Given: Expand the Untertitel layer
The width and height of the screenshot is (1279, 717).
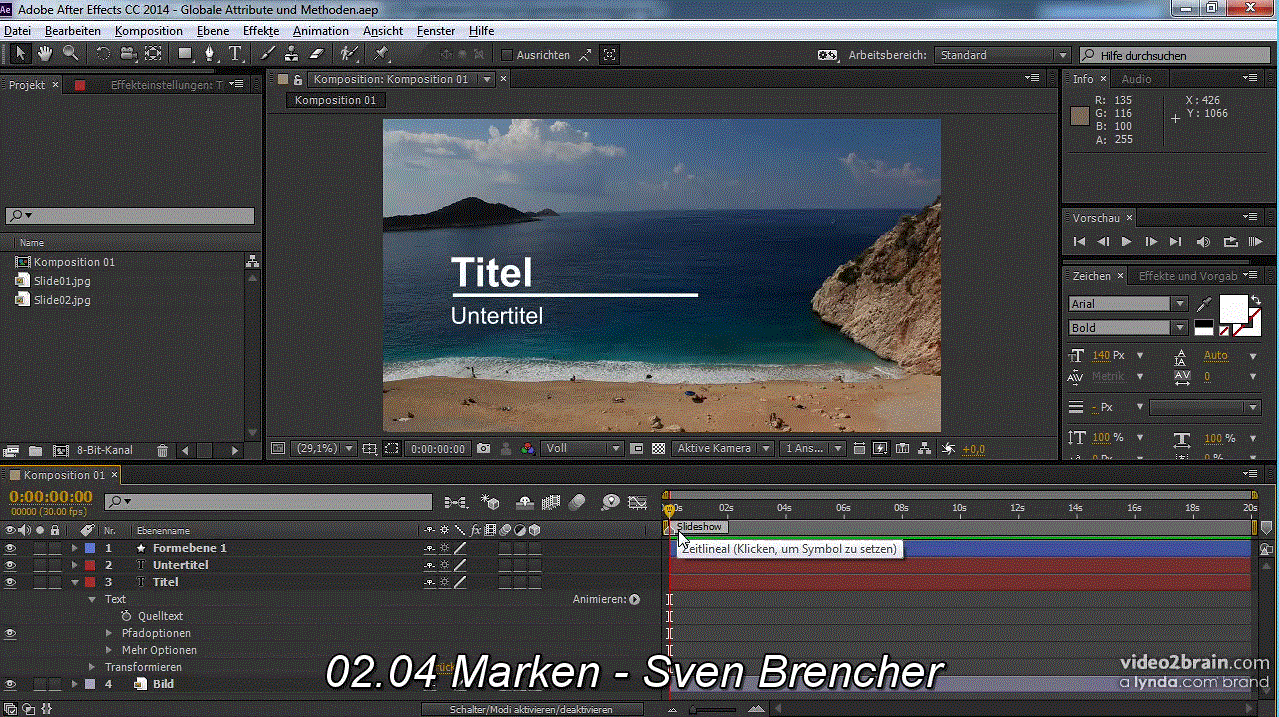Looking at the screenshot, I should coord(74,565).
